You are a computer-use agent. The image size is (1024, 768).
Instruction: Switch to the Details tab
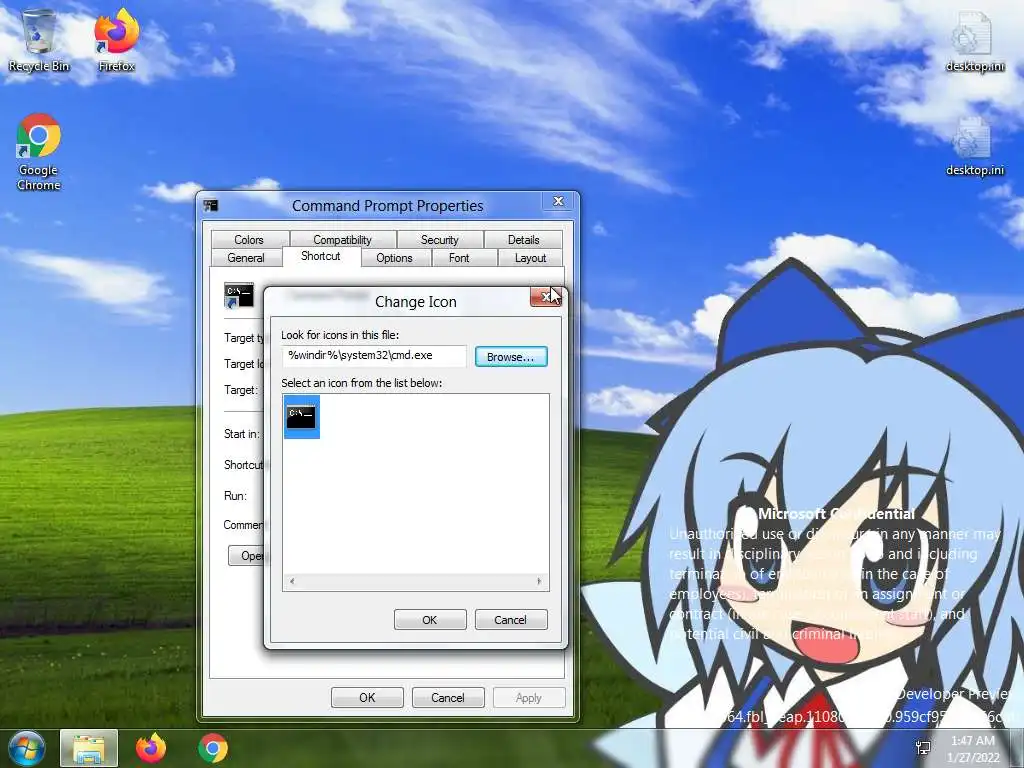(524, 240)
